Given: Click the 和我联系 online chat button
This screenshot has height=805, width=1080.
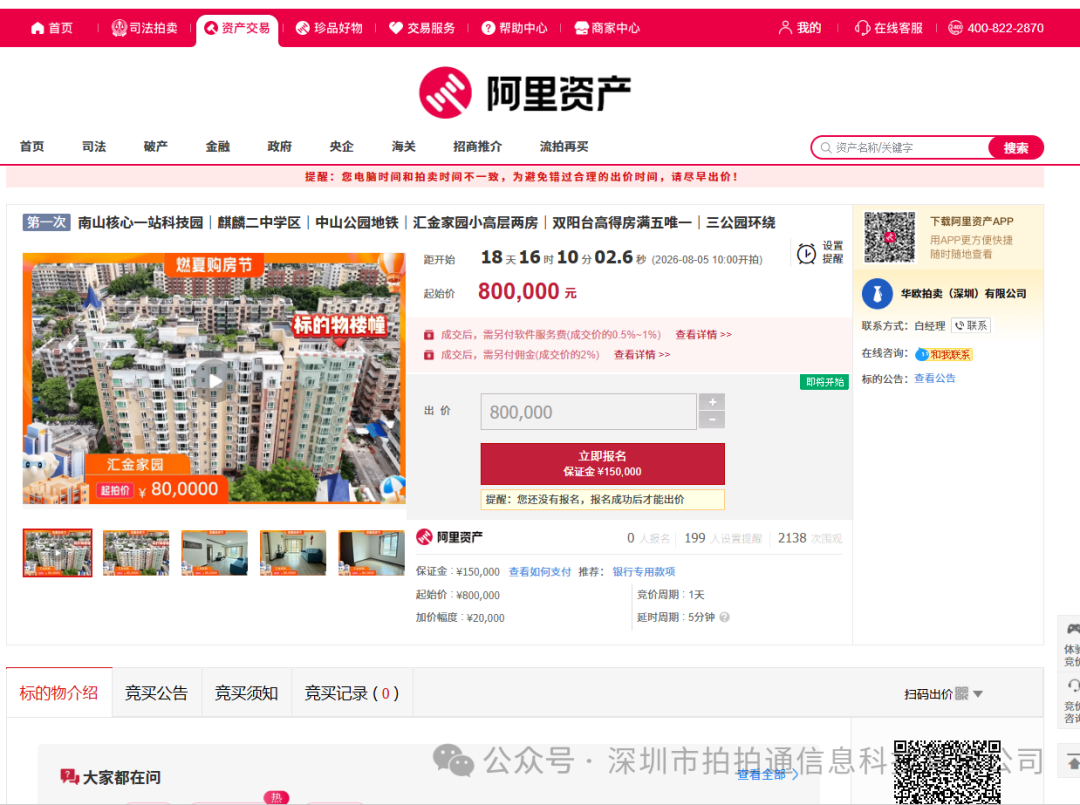Looking at the screenshot, I should 944,355.
